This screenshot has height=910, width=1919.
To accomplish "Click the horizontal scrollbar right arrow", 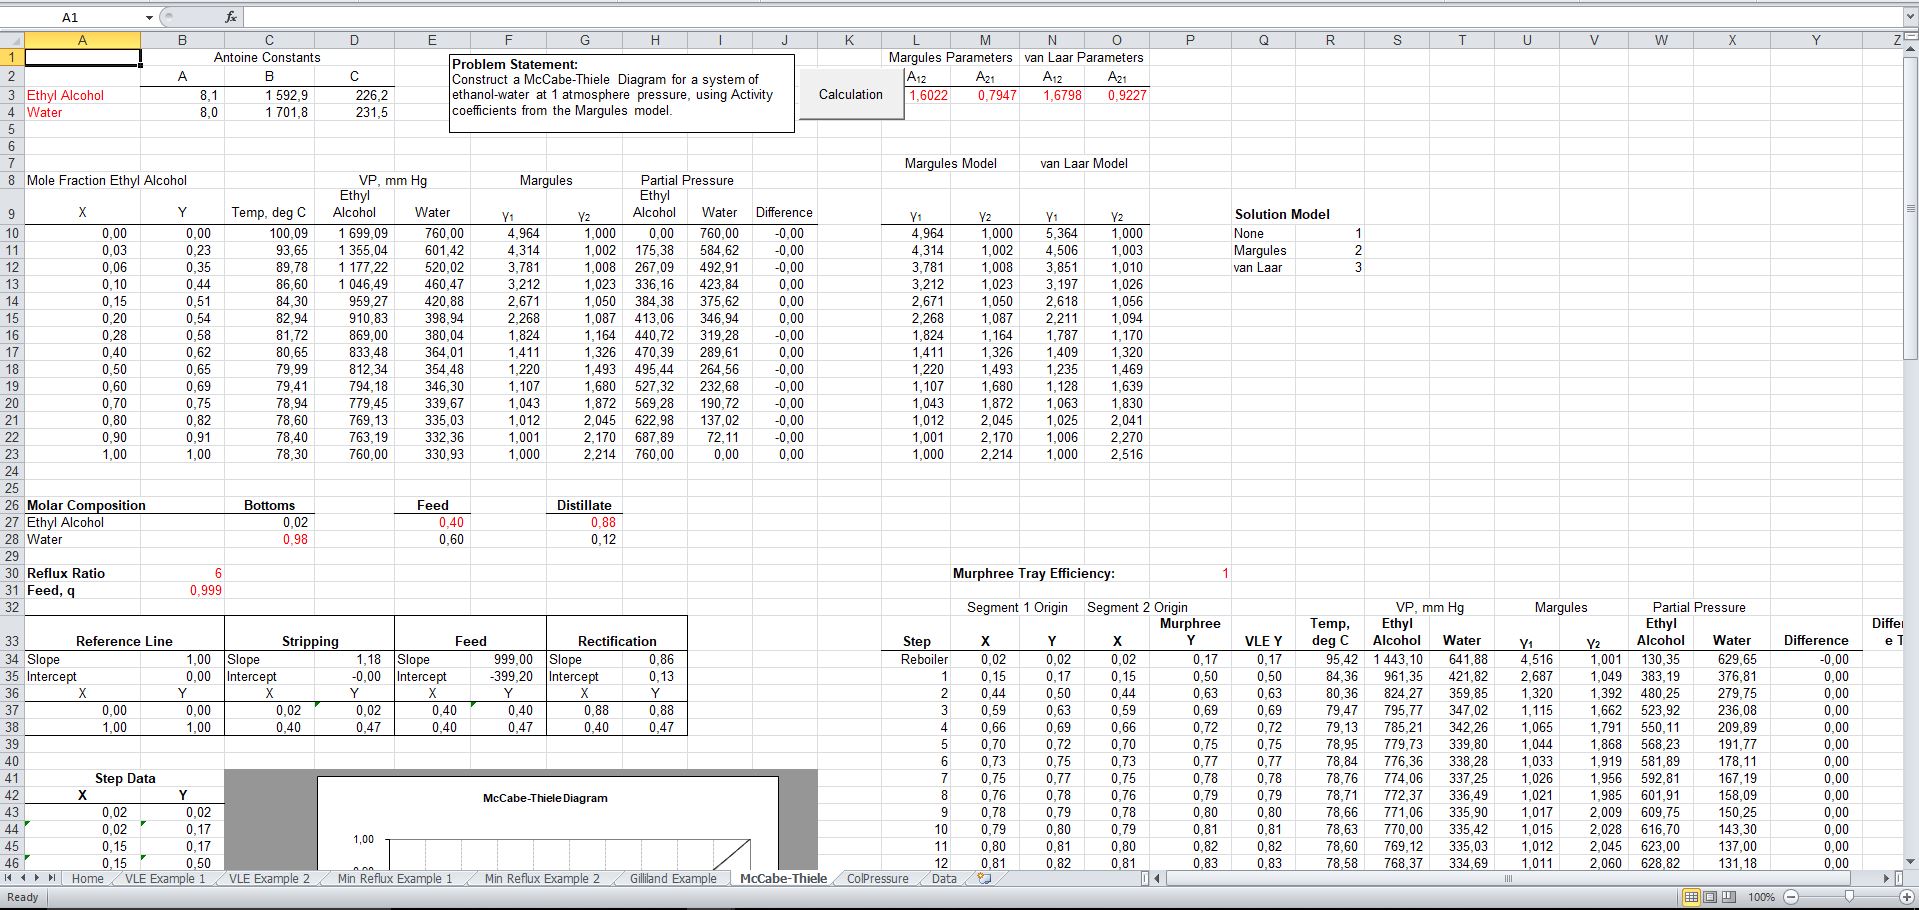I will coord(1887,879).
